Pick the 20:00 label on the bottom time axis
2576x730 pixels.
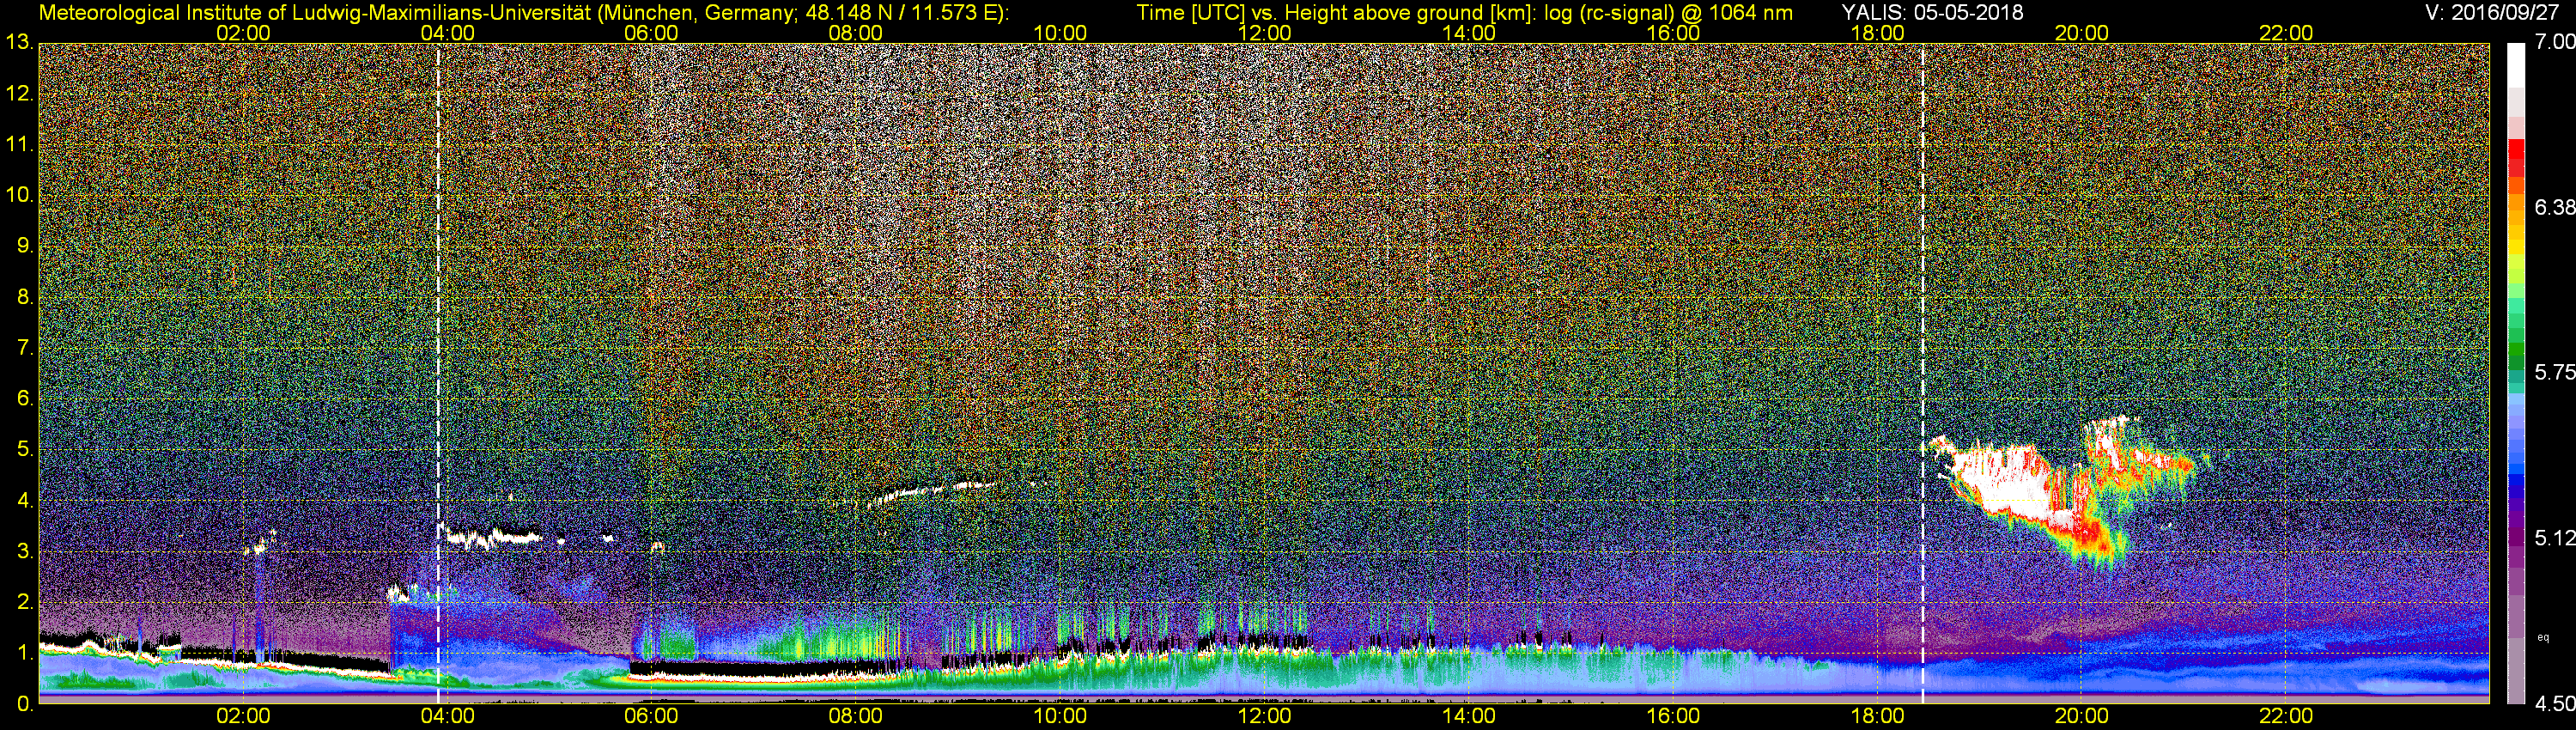[x=2081, y=716]
